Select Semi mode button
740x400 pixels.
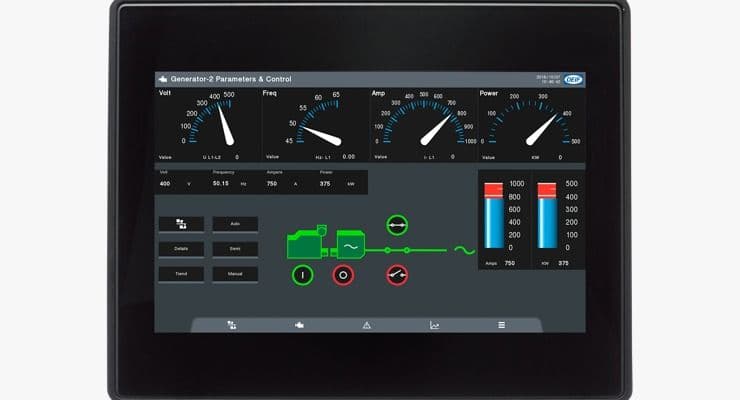tap(235, 249)
